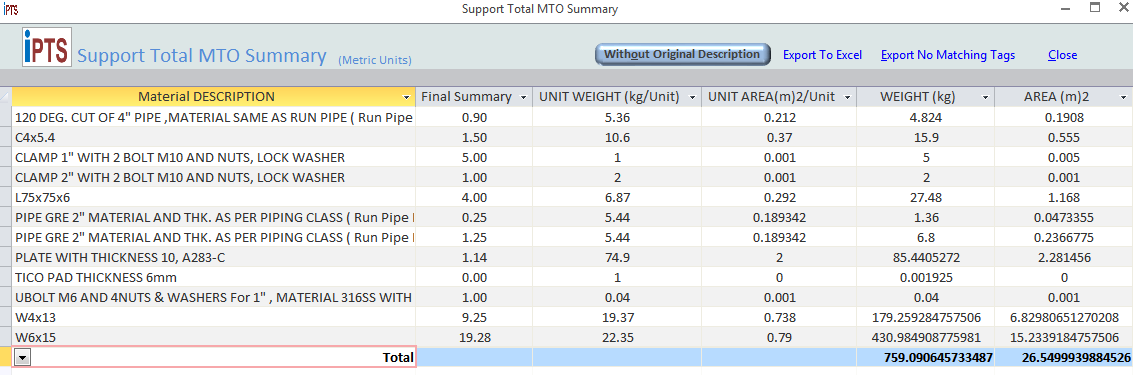Click the Export To Excel link
1133x375 pixels.
tap(822, 55)
